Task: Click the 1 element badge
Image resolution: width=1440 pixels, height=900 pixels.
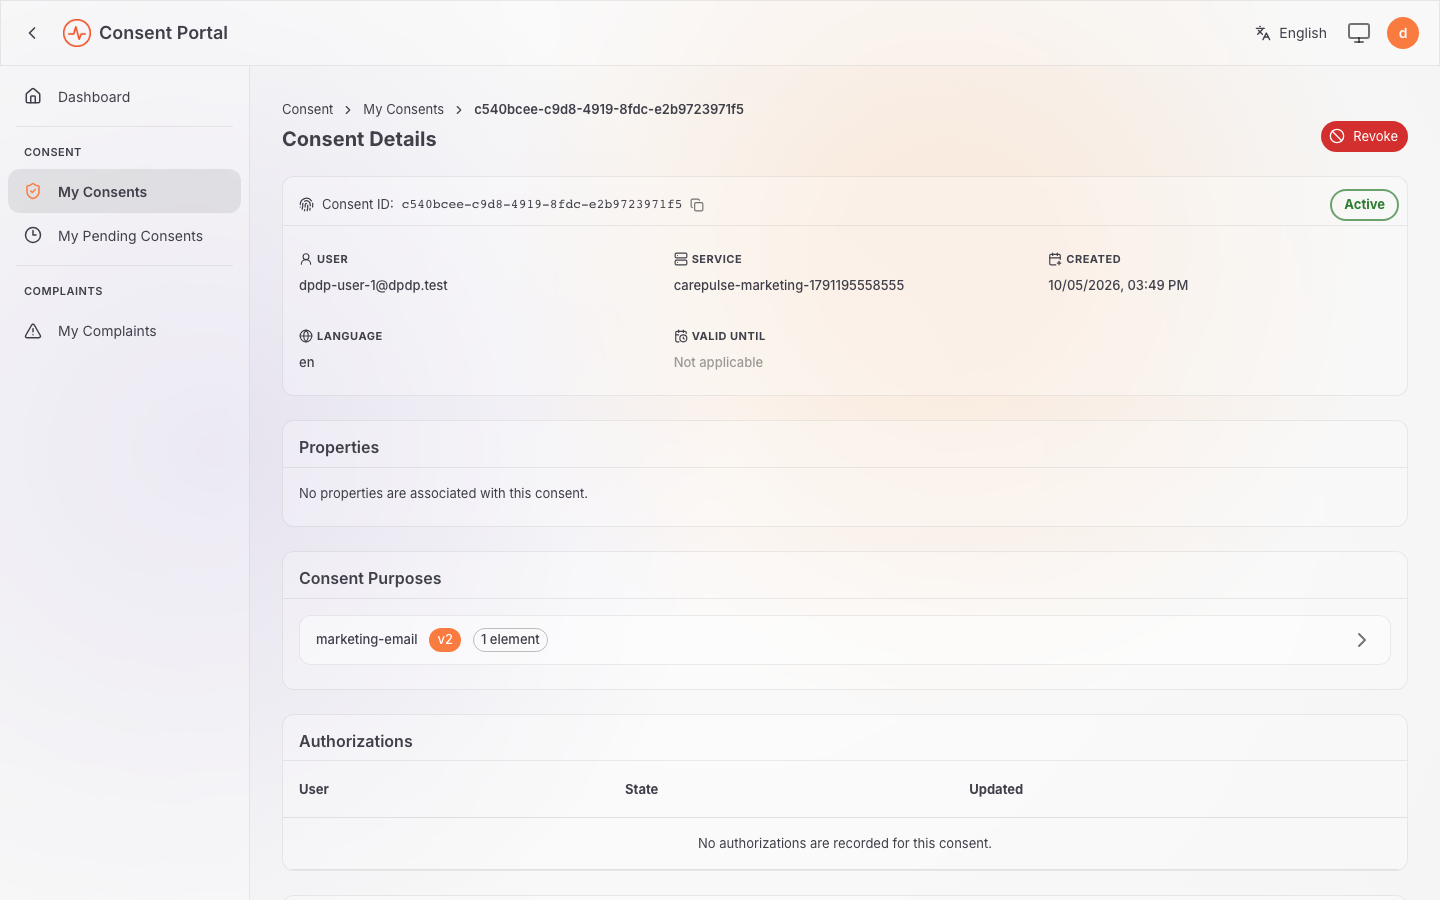Action: coord(510,640)
